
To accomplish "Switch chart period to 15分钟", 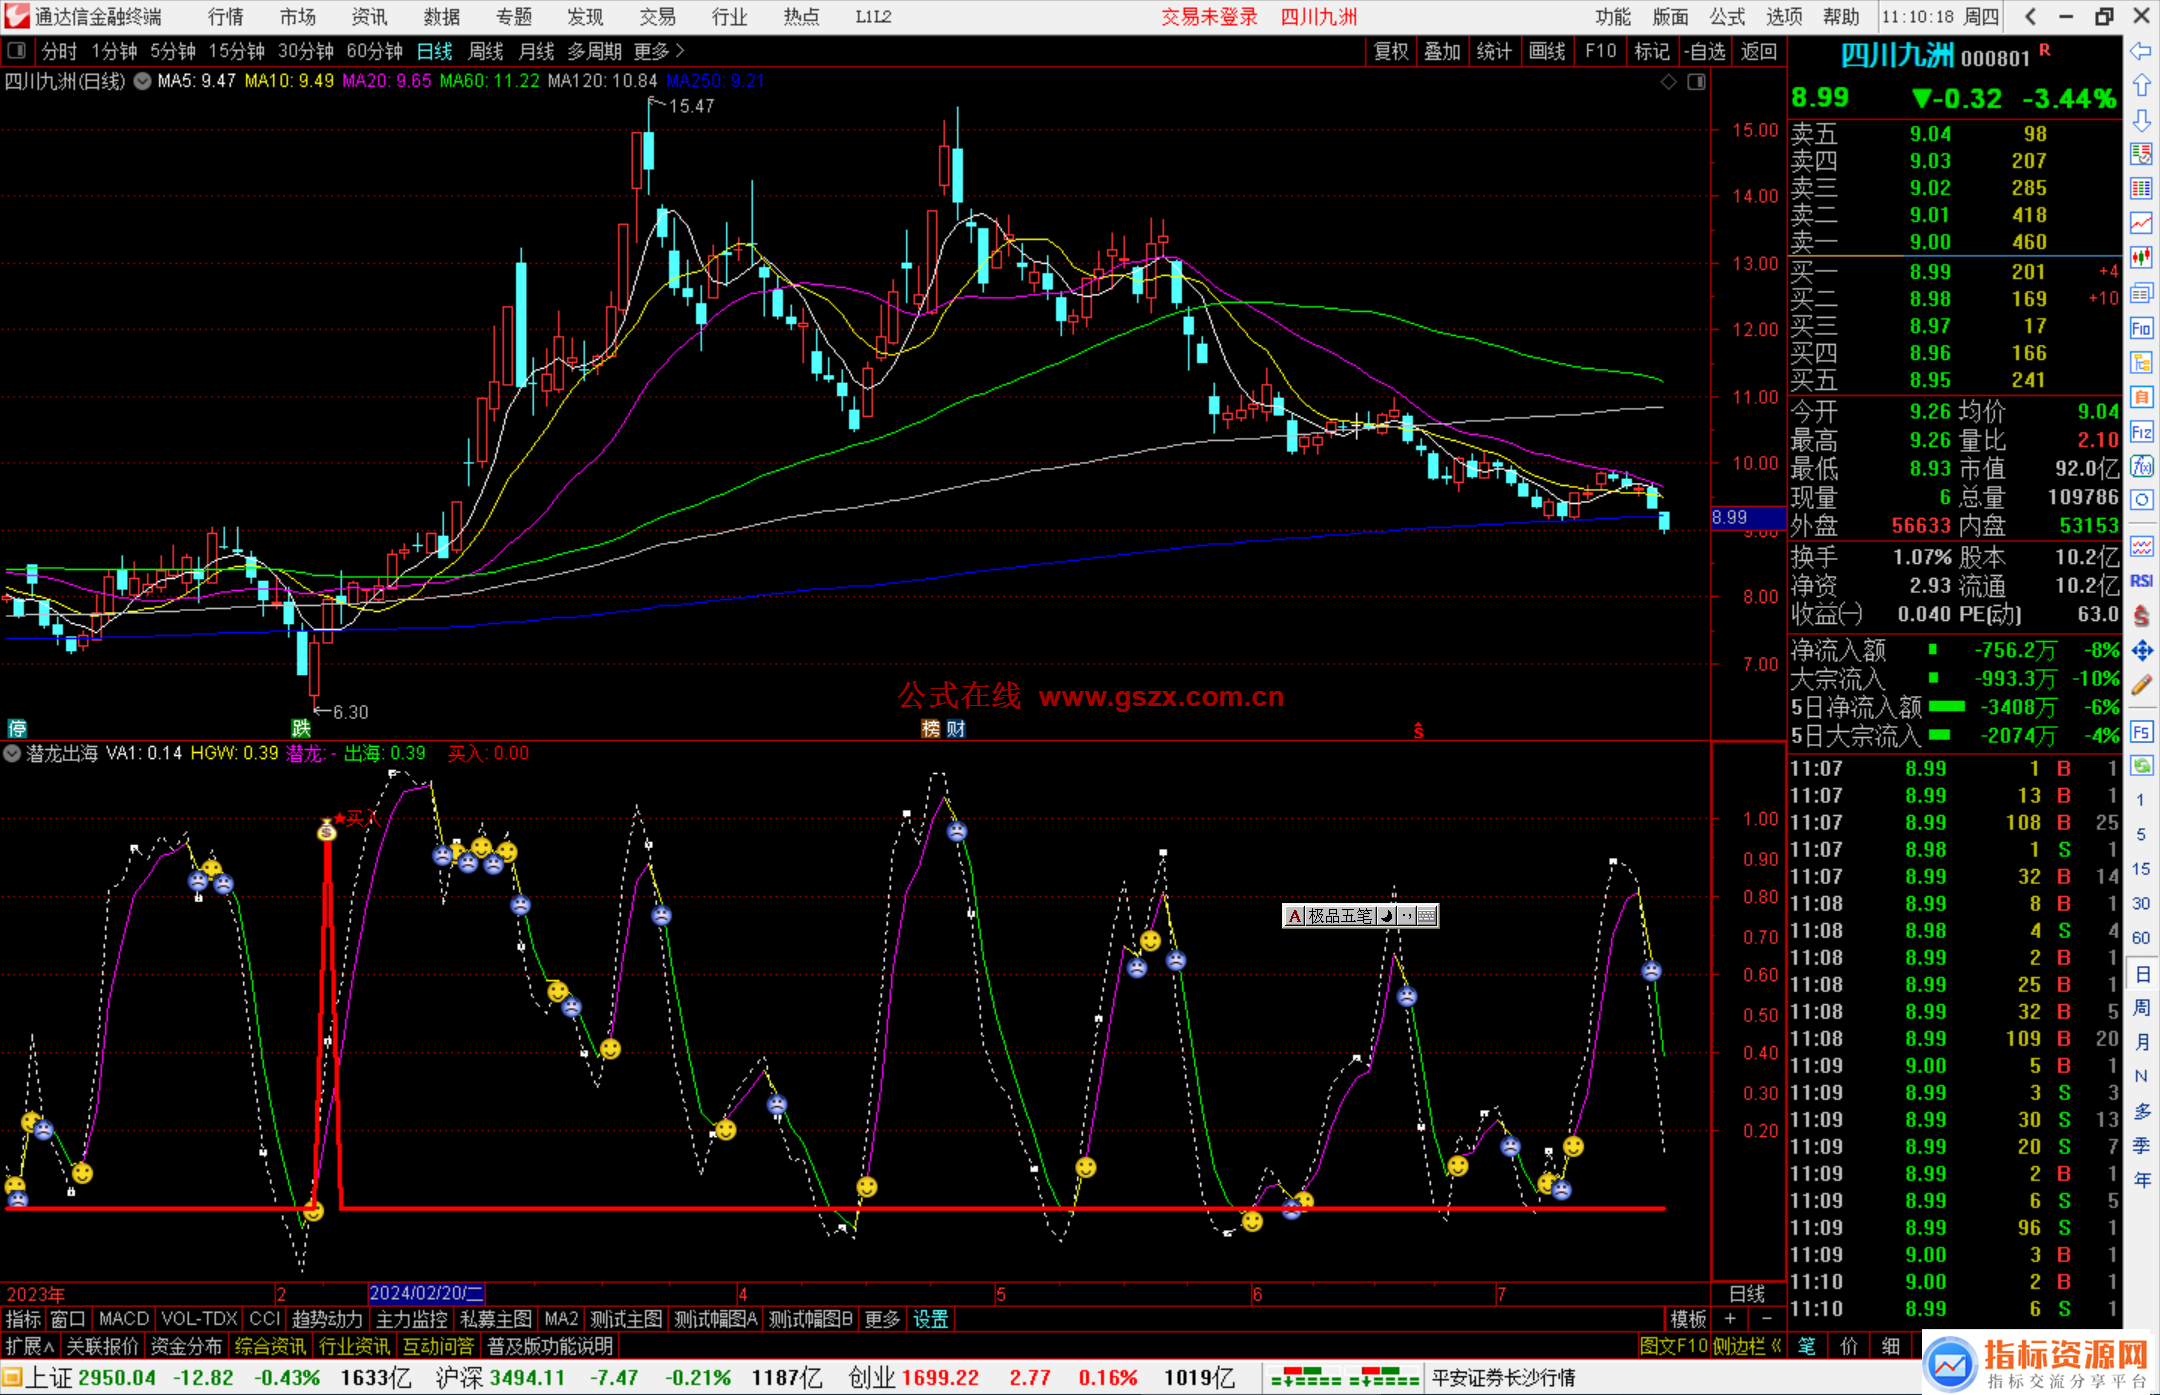I will point(236,51).
